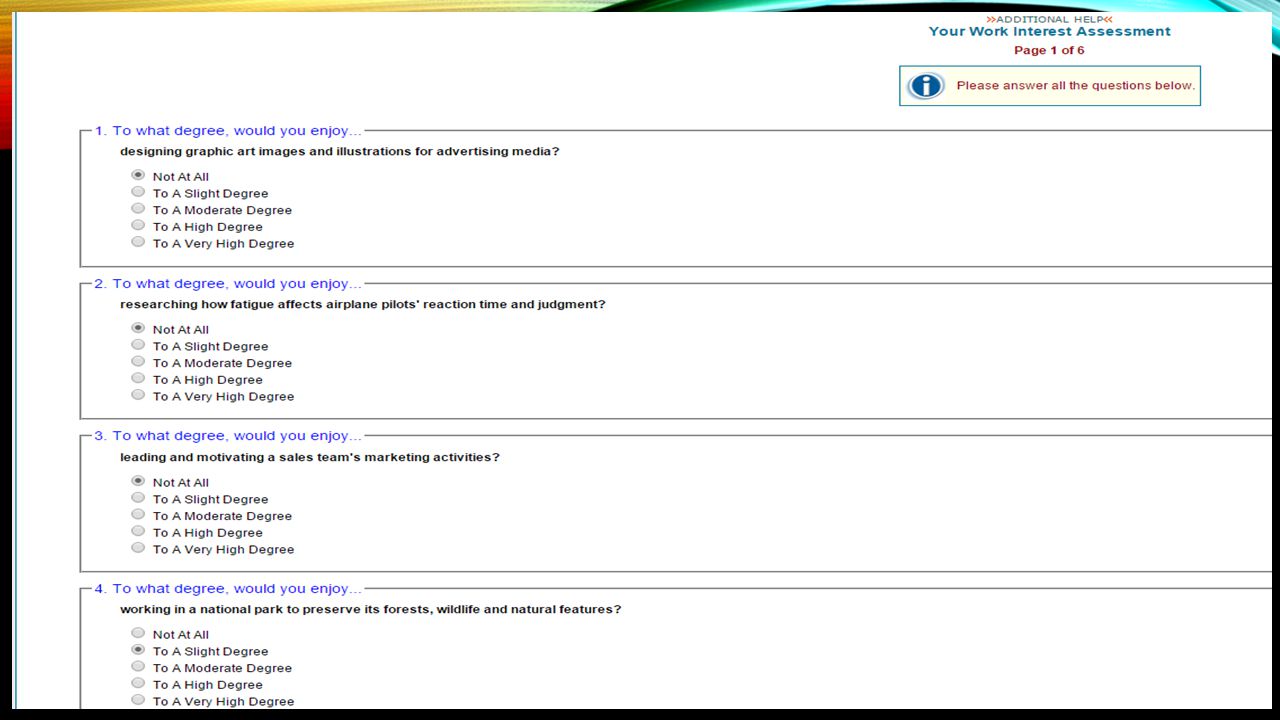Select To A Moderate Degree for question 2
This screenshot has height=720, width=1280.
tap(138, 362)
